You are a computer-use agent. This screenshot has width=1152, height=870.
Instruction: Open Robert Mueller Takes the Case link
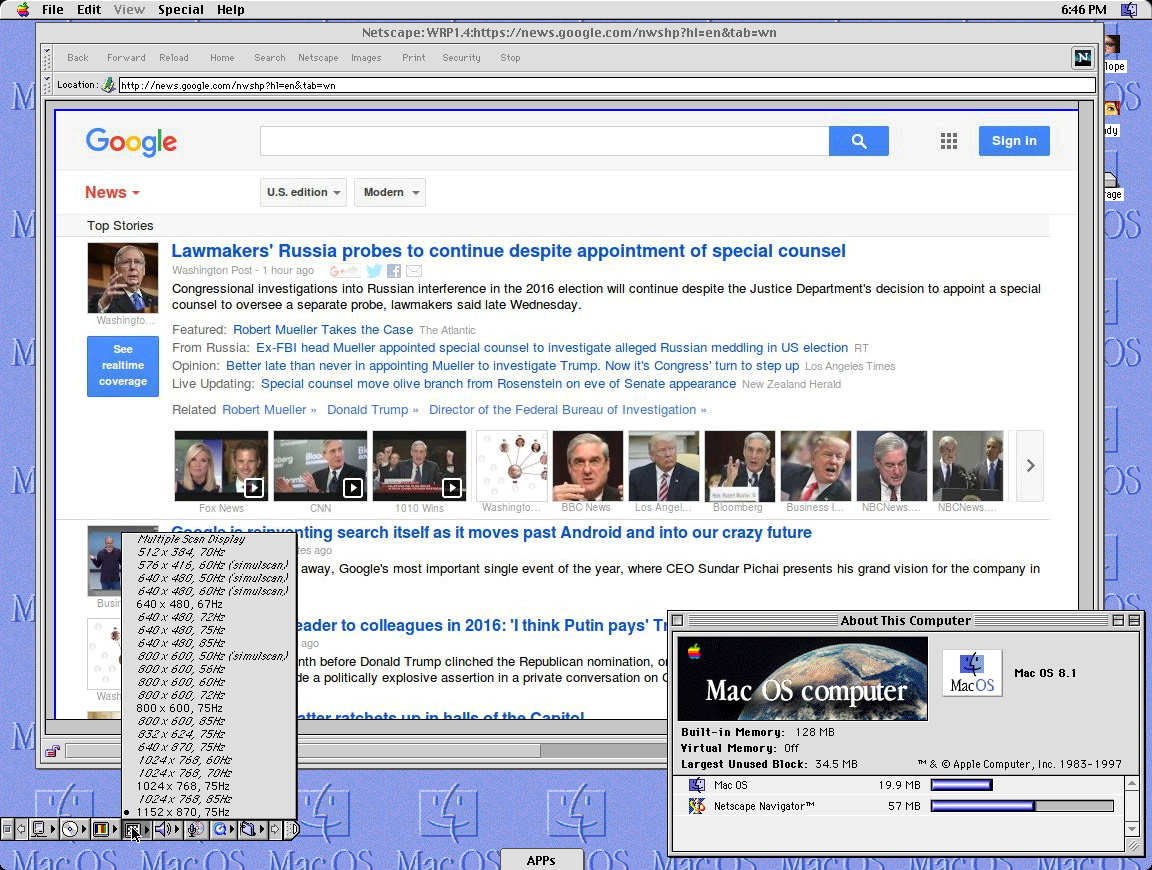coord(323,330)
